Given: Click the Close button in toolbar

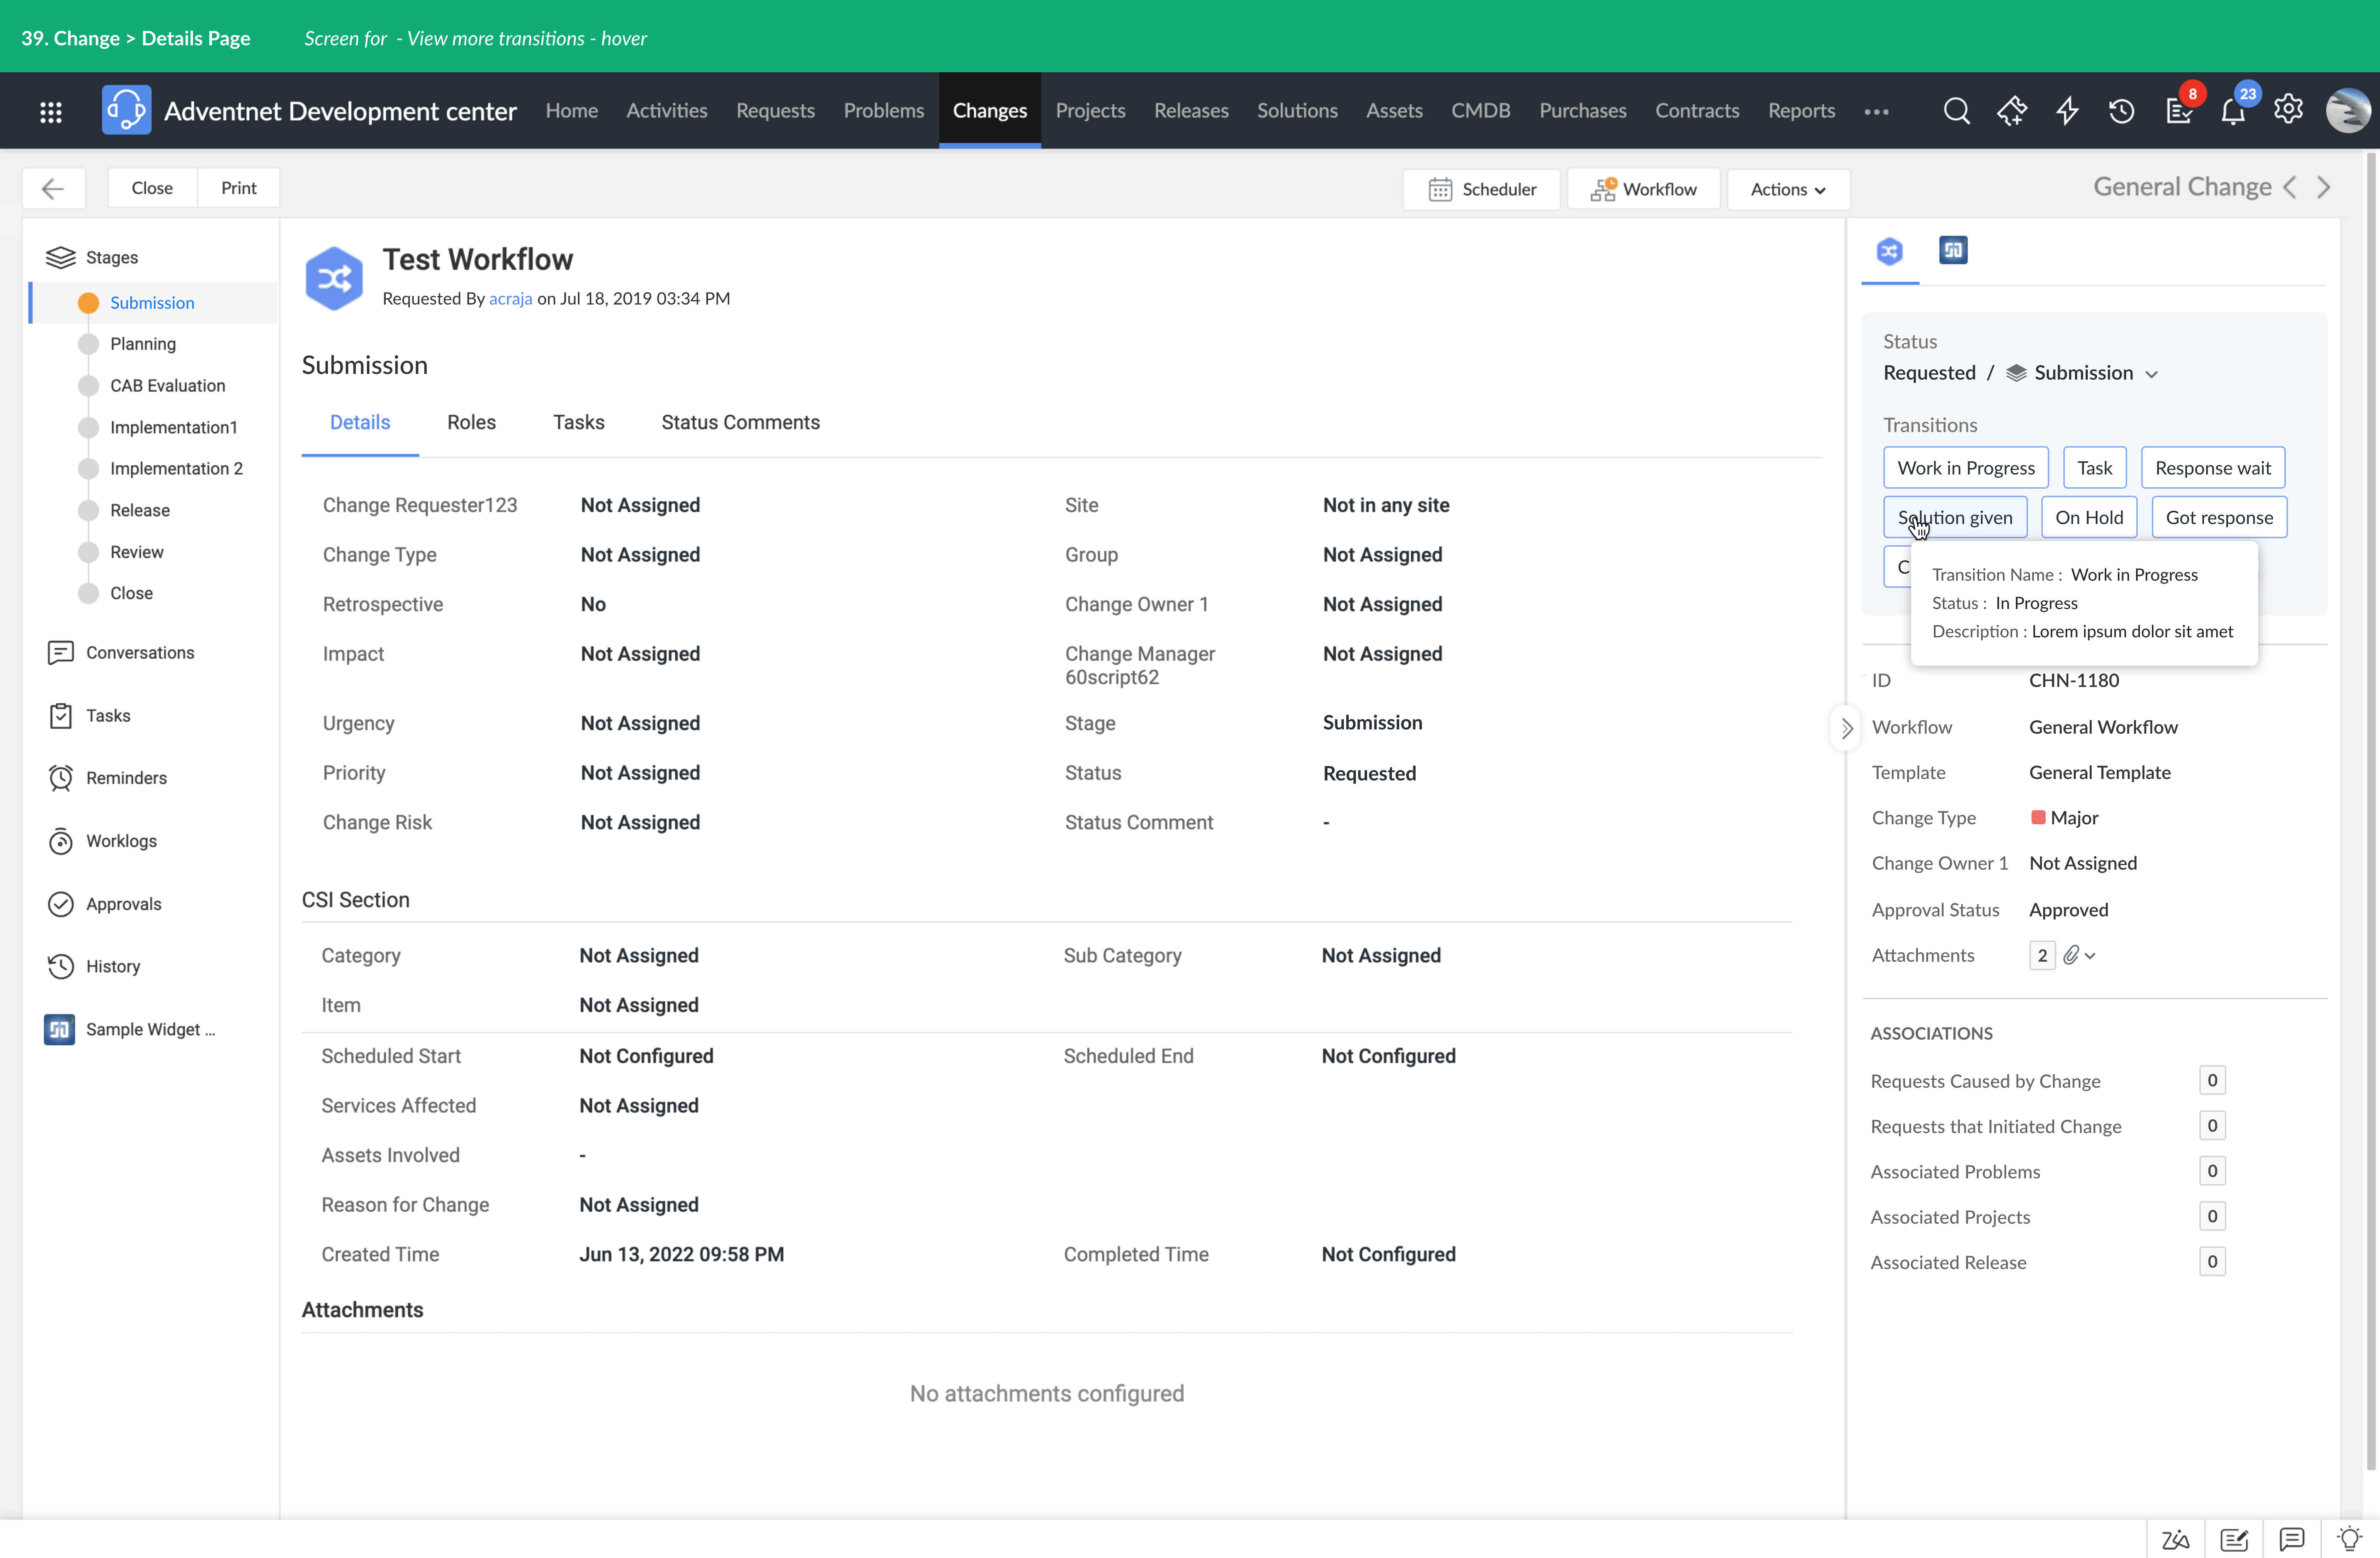Looking at the screenshot, I should (152, 188).
